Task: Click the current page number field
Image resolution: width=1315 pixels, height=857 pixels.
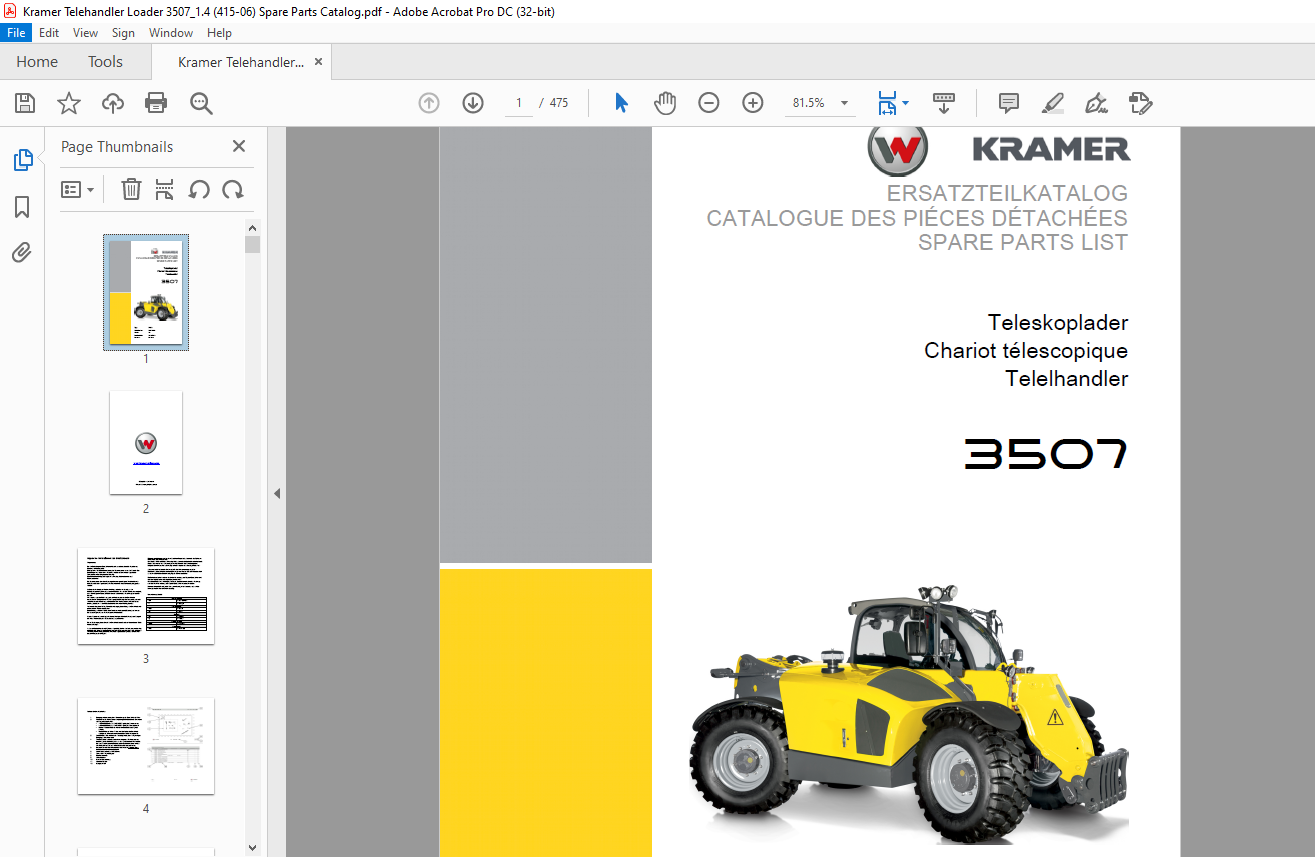Action: point(519,103)
